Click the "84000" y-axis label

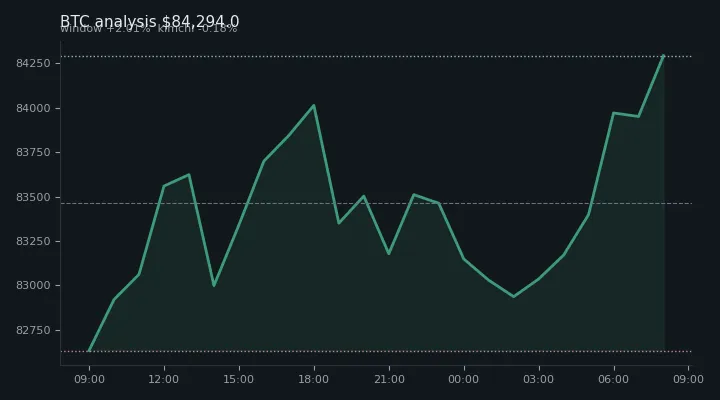[33, 108]
